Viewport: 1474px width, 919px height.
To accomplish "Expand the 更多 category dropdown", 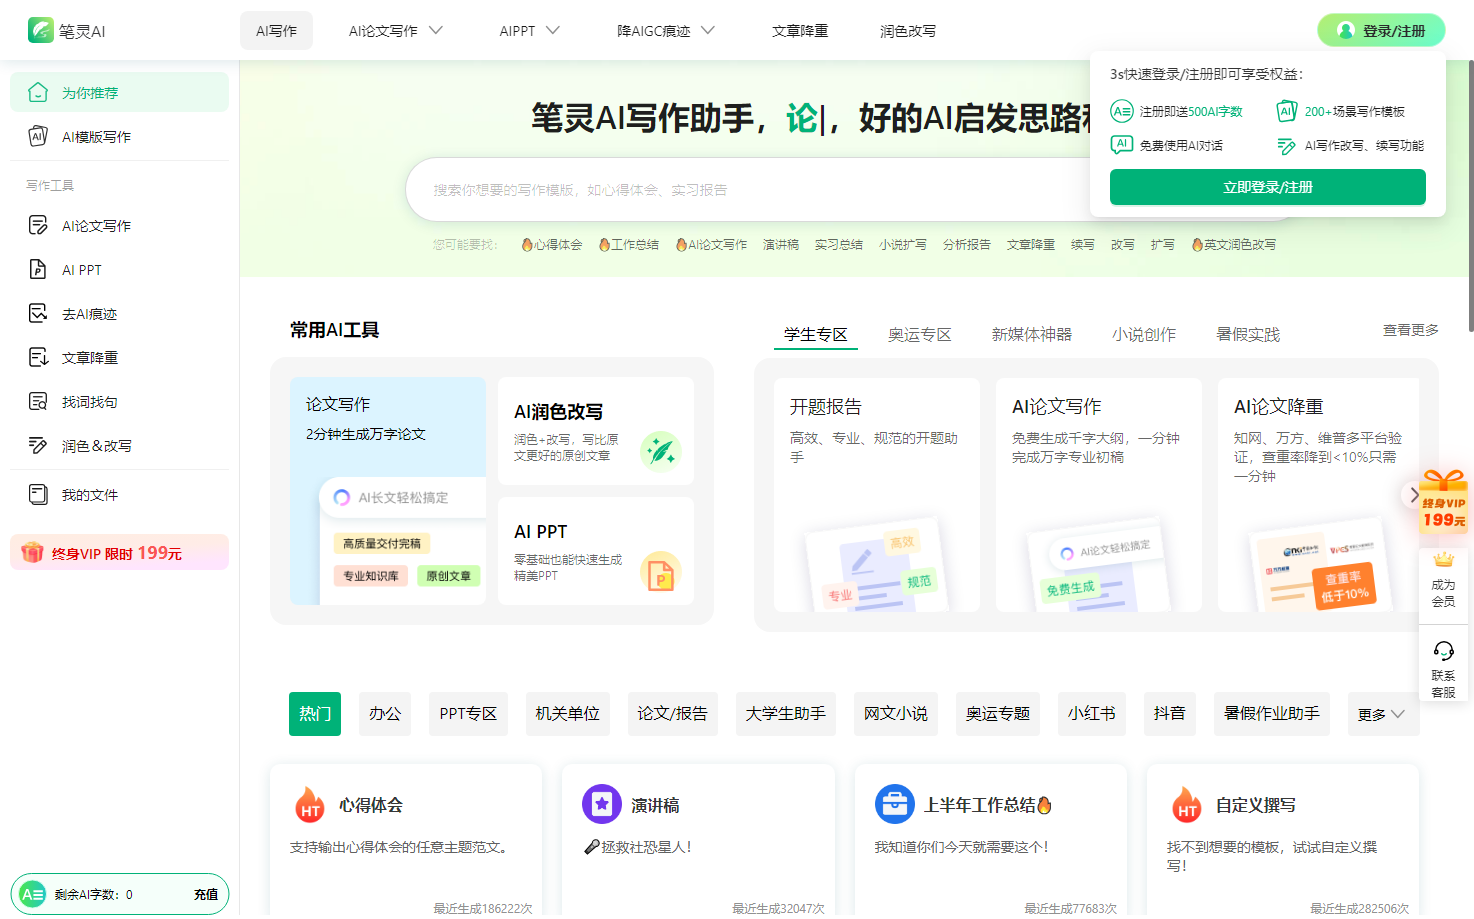I will (1383, 714).
